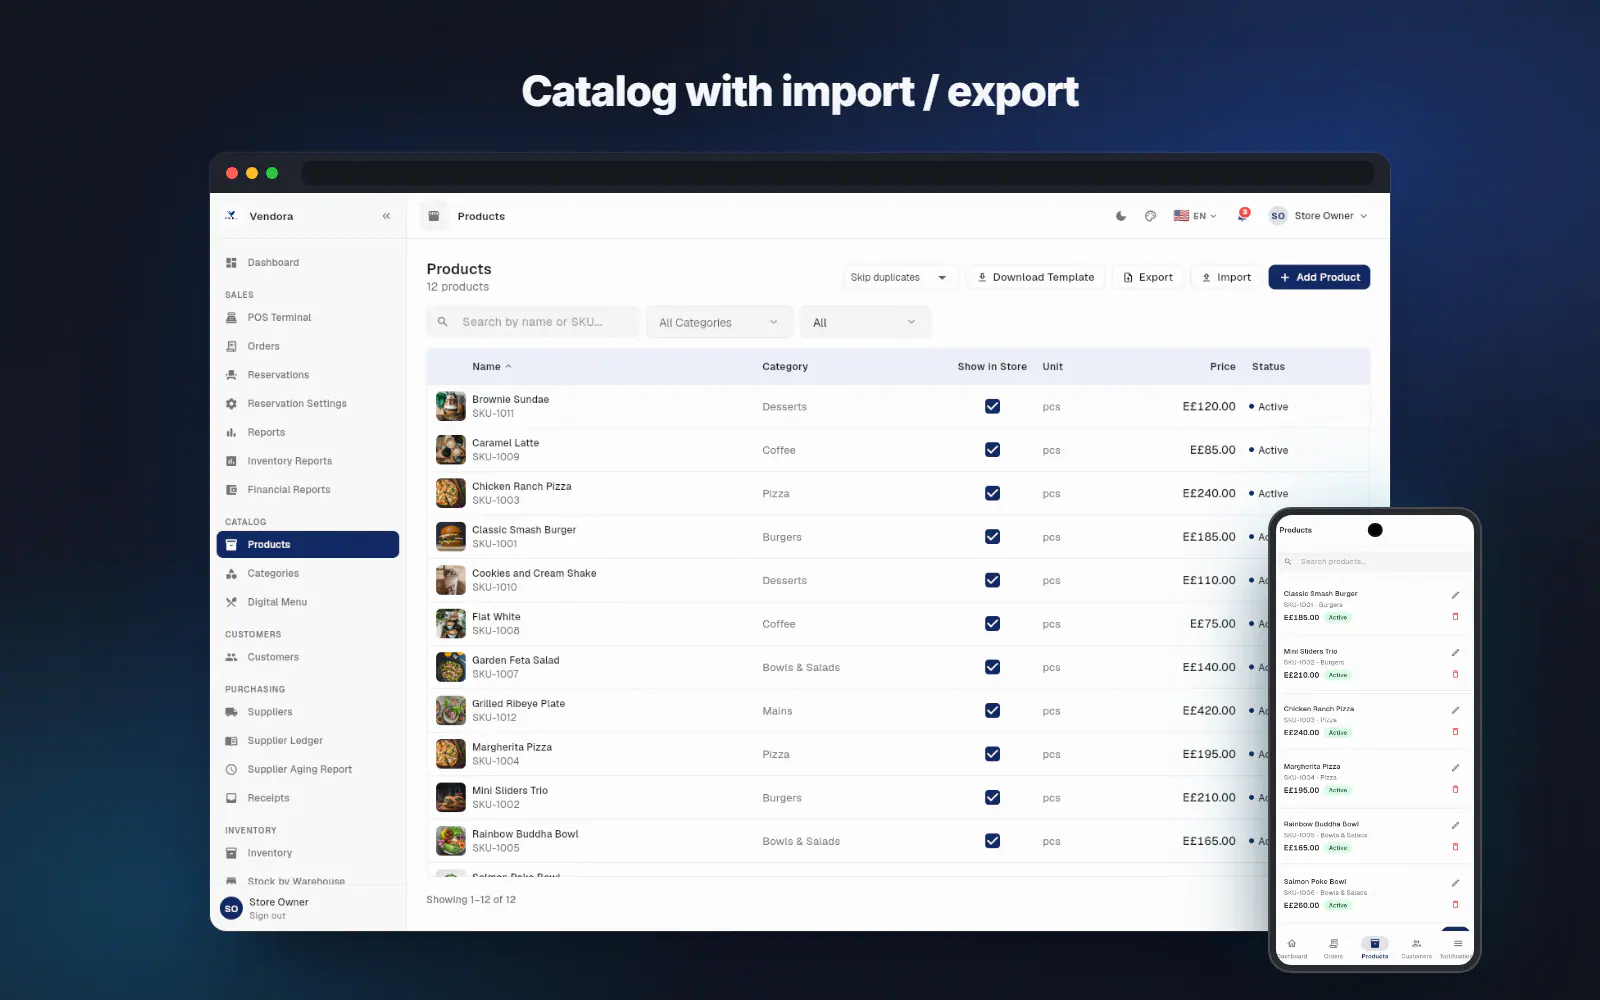Toggle dark mode moon icon
This screenshot has height=1000, width=1600.
coord(1121,216)
